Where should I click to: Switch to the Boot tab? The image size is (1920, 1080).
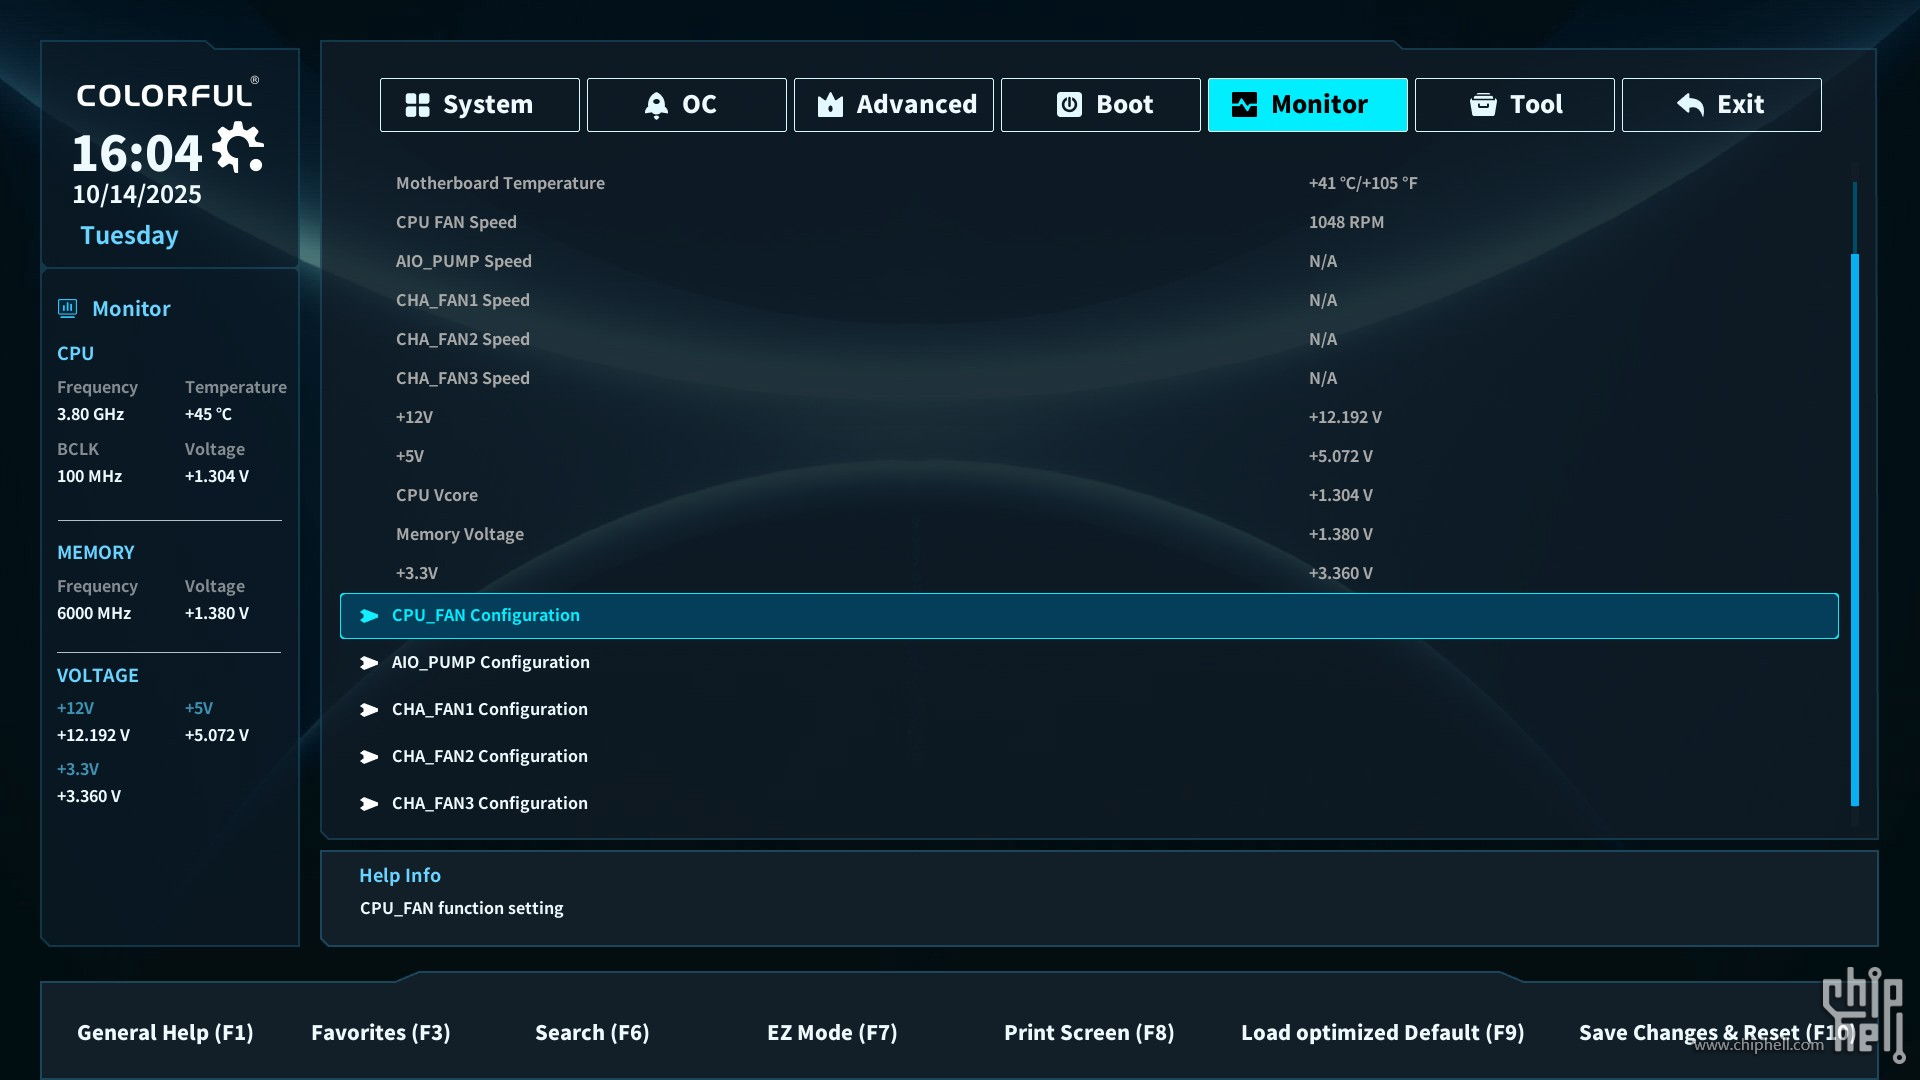click(x=1124, y=105)
